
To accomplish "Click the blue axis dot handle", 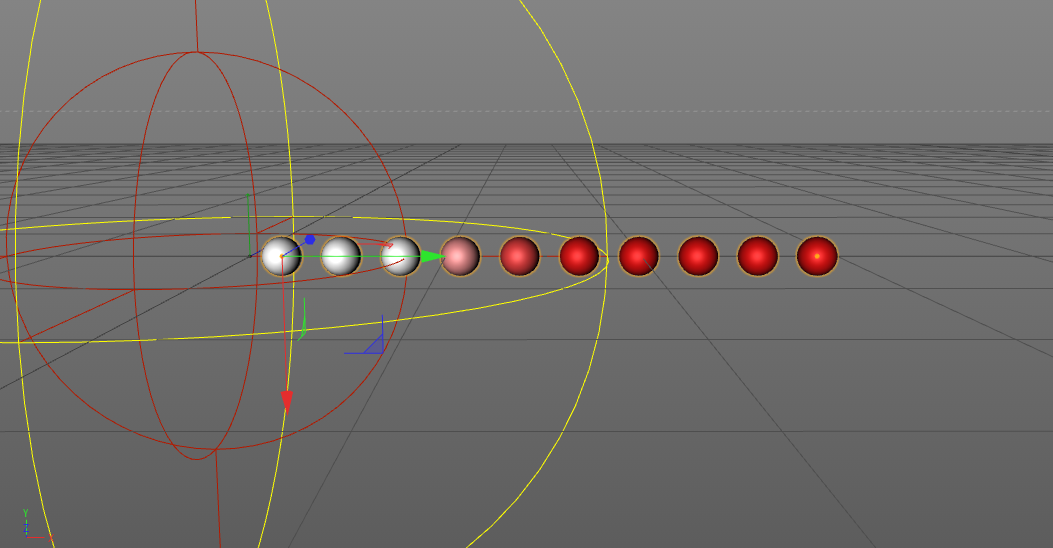I will coord(310,240).
